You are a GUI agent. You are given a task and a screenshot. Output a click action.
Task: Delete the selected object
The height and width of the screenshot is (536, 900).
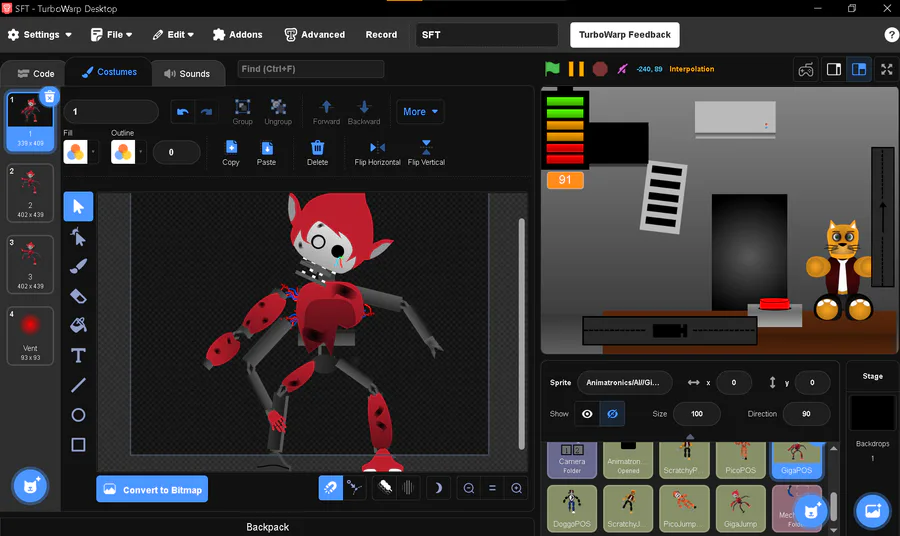(x=317, y=153)
